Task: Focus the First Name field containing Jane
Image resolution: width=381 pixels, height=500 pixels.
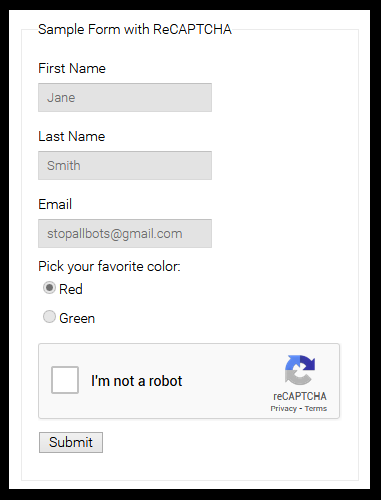Action: 125,97
